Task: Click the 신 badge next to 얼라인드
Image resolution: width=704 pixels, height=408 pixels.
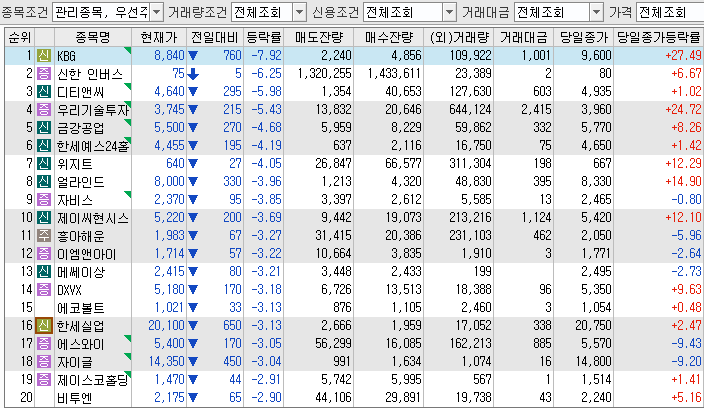Action: [x=44, y=181]
